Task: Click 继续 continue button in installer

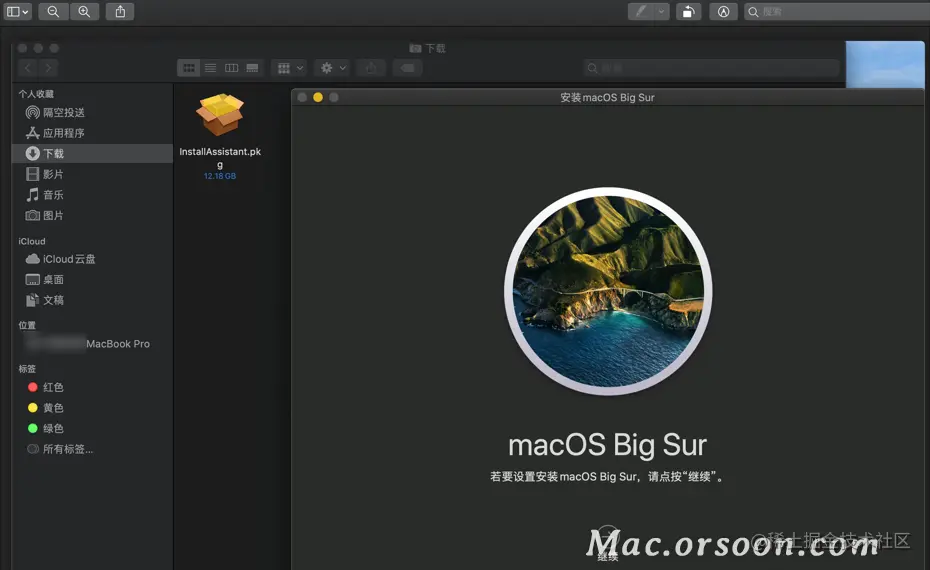Action: 607,543
